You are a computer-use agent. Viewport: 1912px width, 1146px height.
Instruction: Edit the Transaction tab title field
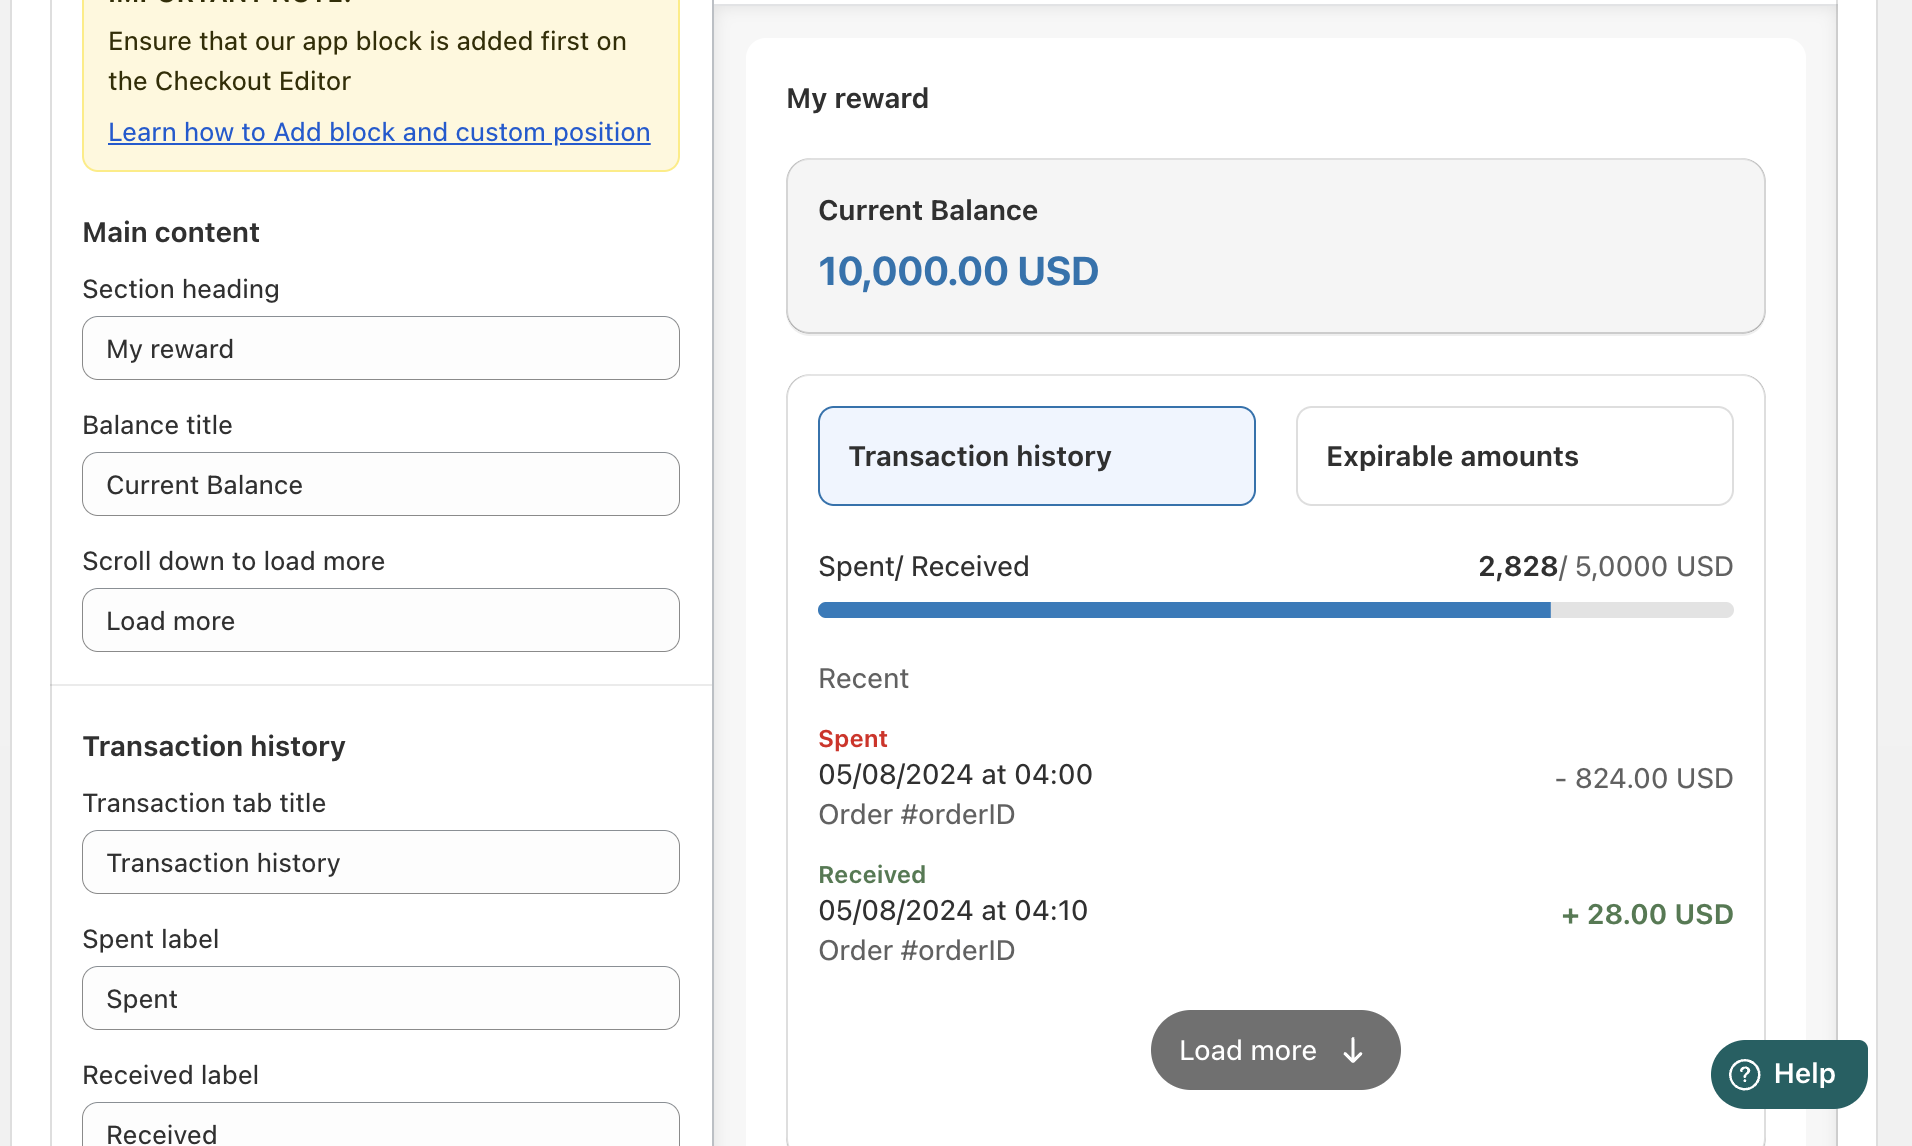(381, 863)
